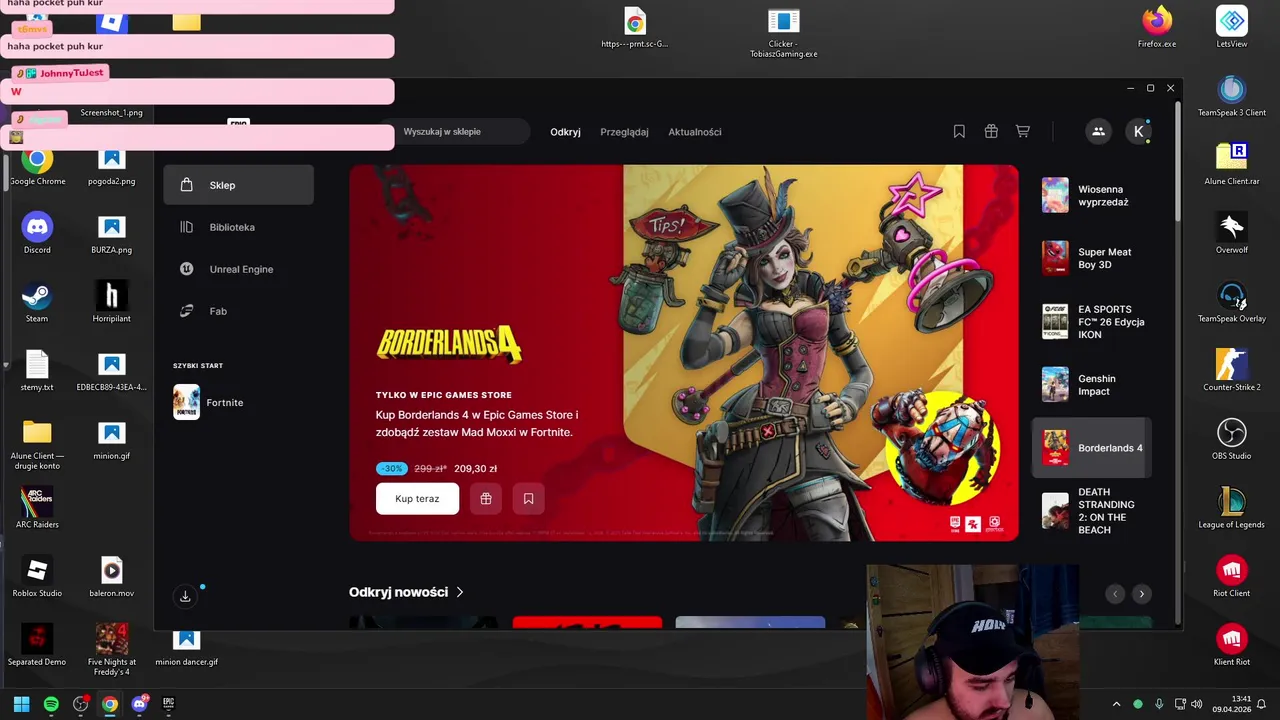Open Riot Client desktop shortcut
The image size is (1280, 720).
[x=1232, y=577]
